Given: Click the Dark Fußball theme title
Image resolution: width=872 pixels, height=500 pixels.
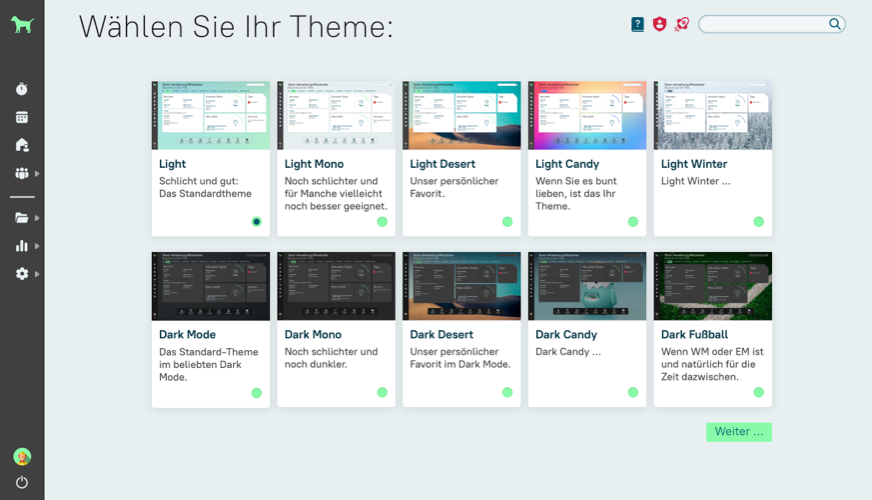Looking at the screenshot, I should pyautogui.click(x=693, y=335).
